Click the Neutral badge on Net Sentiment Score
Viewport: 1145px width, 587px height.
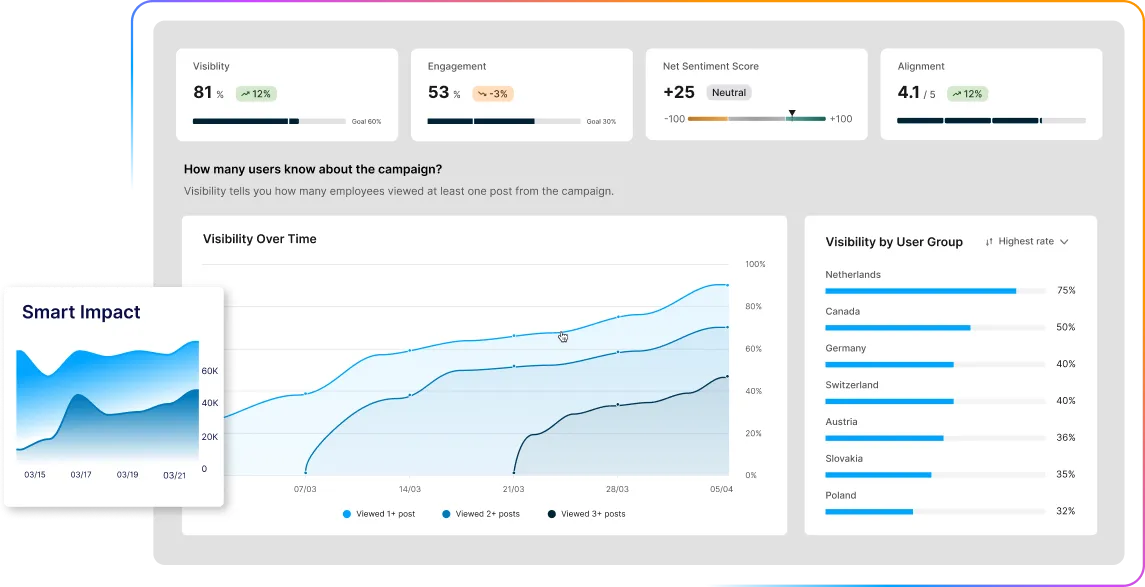(x=728, y=92)
